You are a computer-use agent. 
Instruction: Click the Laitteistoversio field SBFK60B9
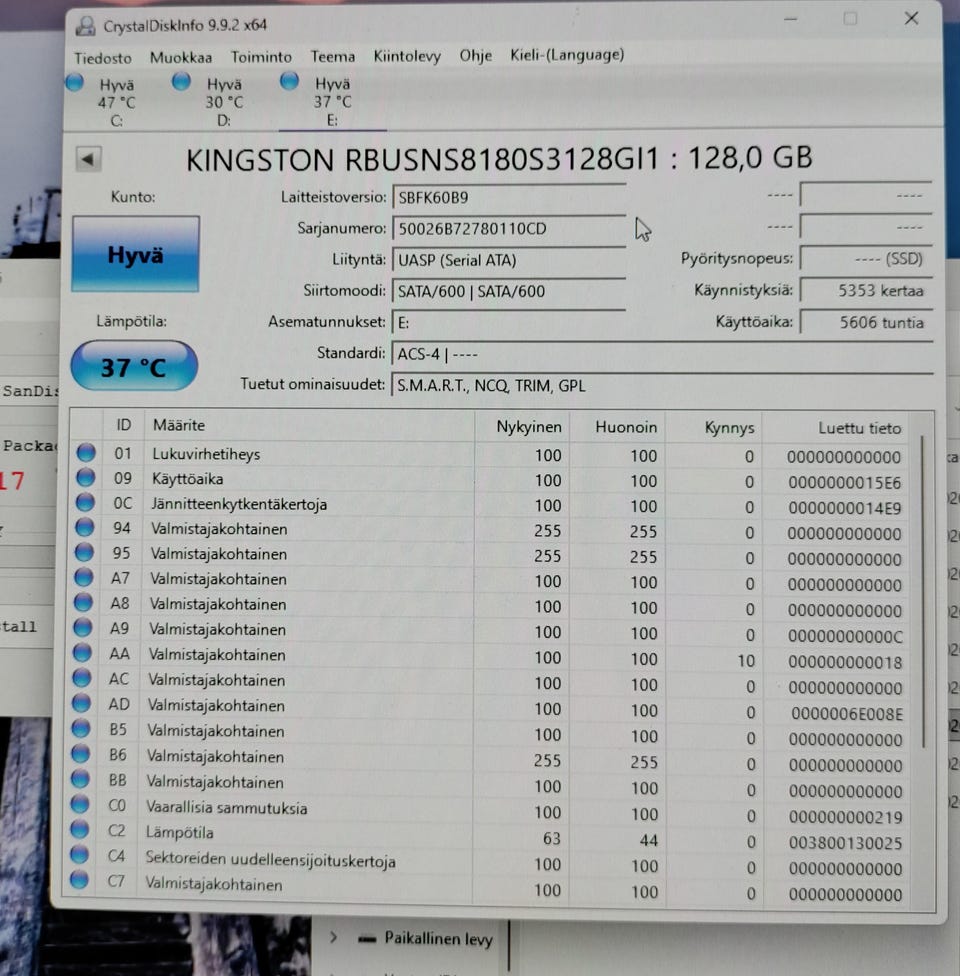point(509,197)
